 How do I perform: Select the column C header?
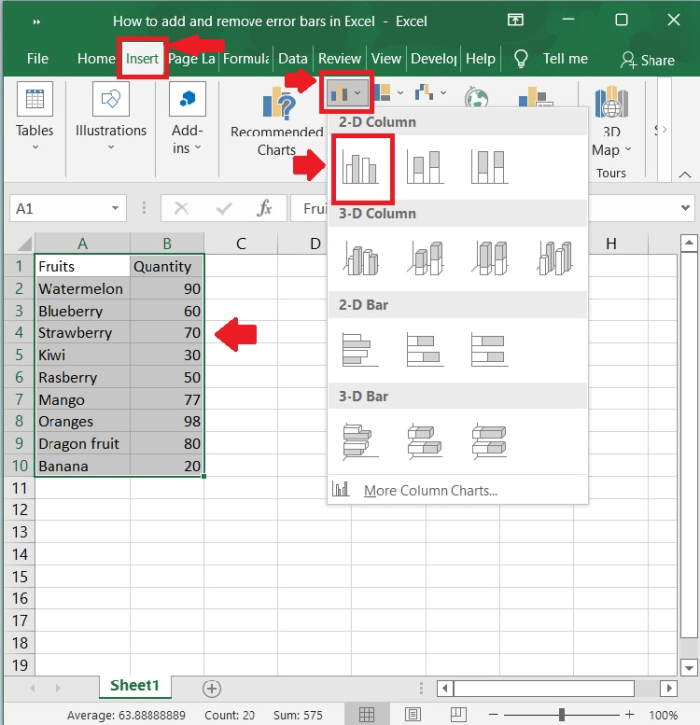point(241,243)
